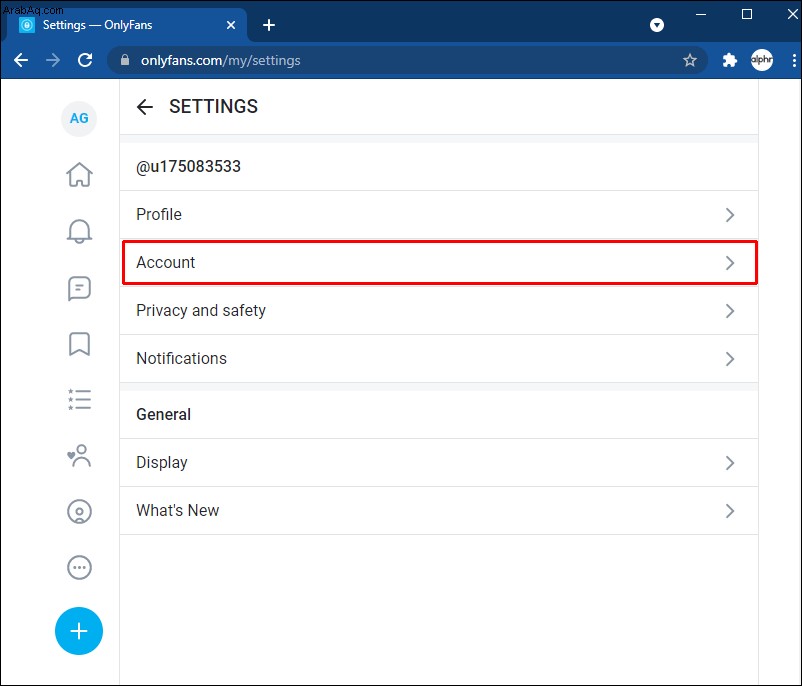802x686 pixels.
Task: Open the notifications bell icon
Action: [x=79, y=231]
